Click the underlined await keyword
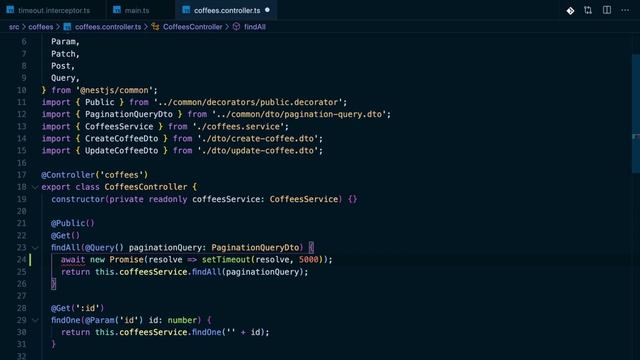This screenshot has width=640, height=360. pyautogui.click(x=73, y=260)
